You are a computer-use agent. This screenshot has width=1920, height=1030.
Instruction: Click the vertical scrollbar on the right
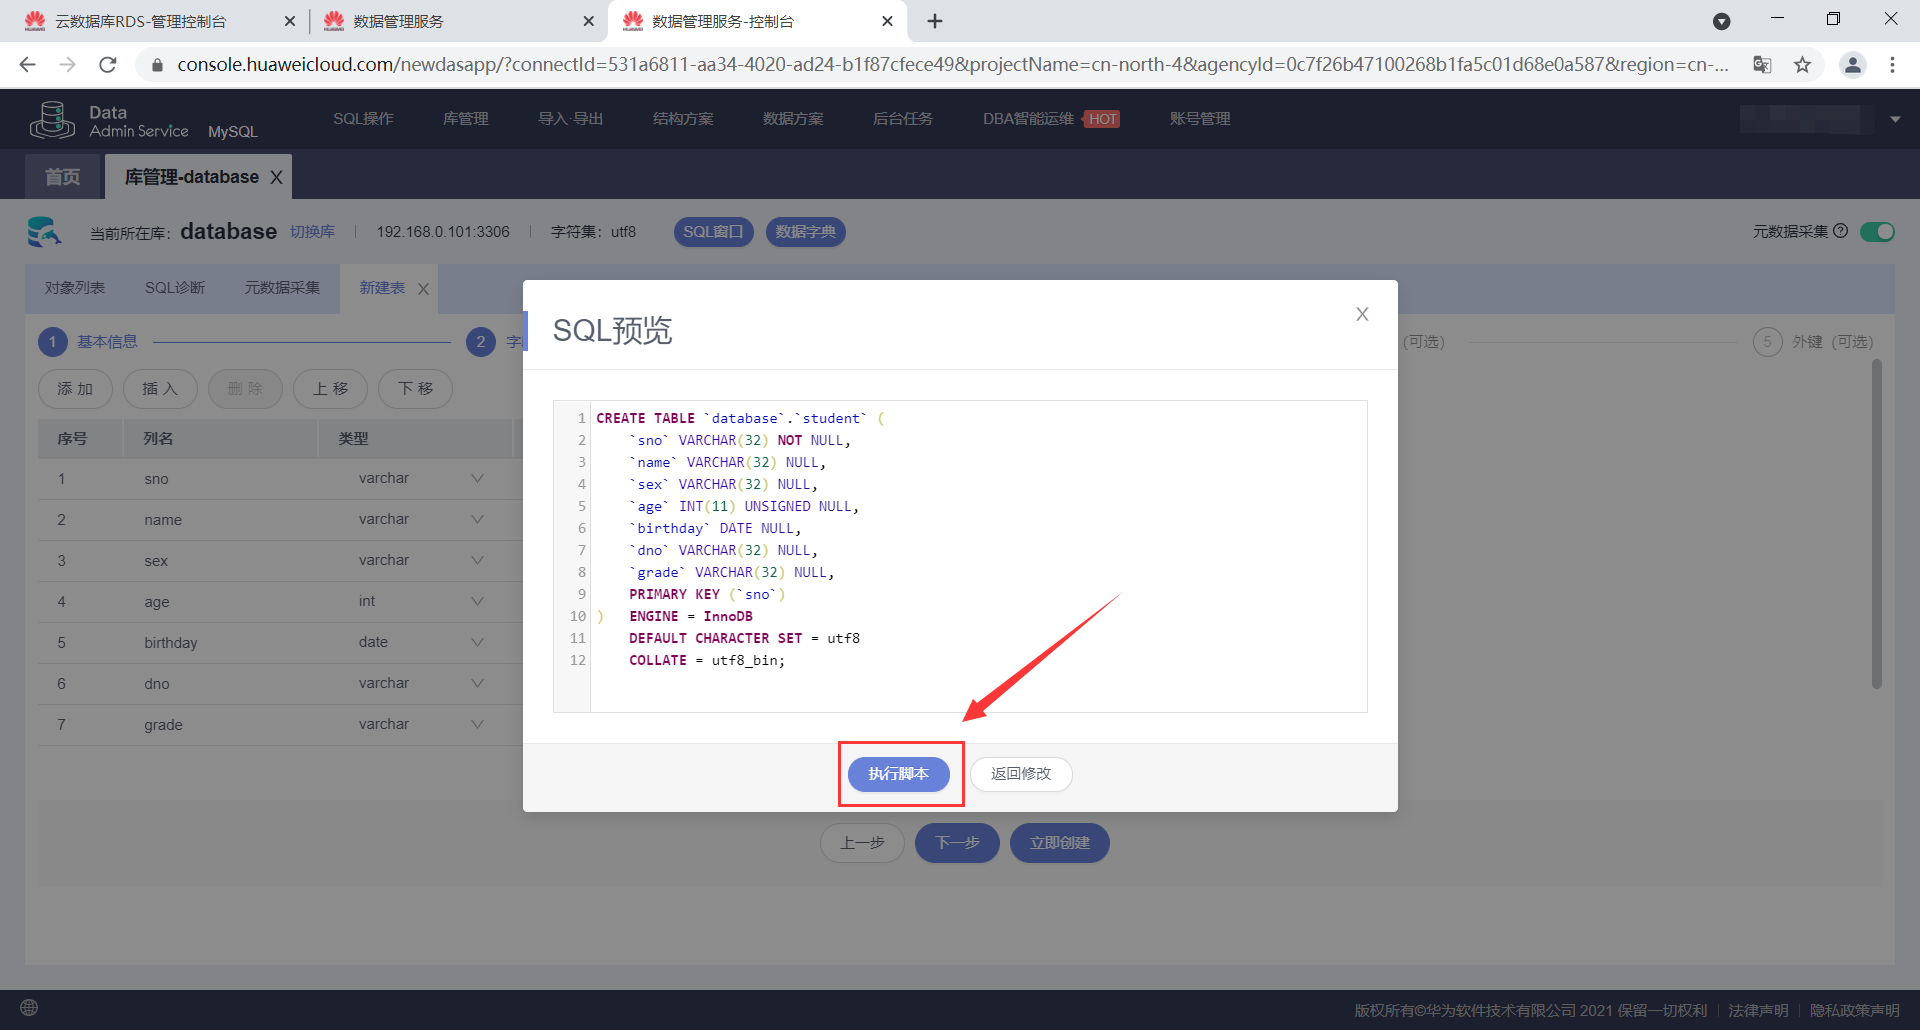tap(1877, 525)
